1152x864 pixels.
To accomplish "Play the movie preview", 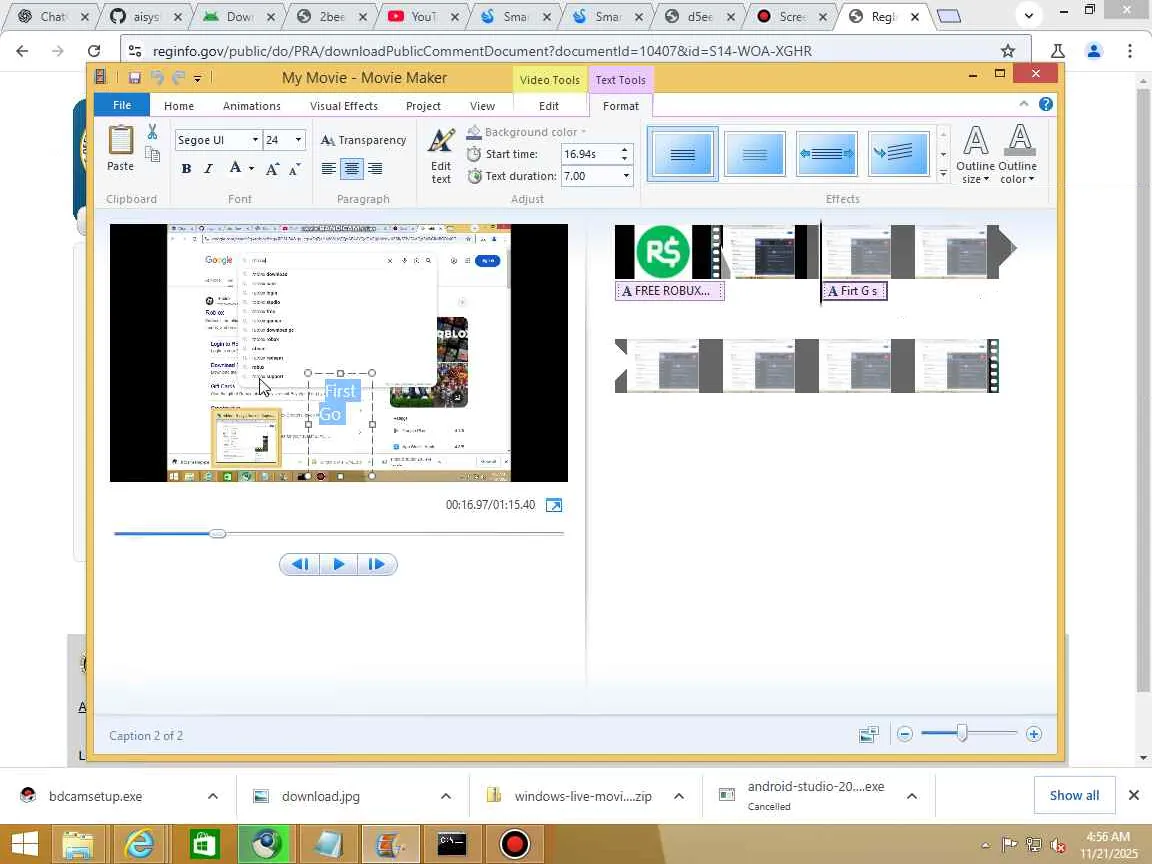I will pos(338,564).
